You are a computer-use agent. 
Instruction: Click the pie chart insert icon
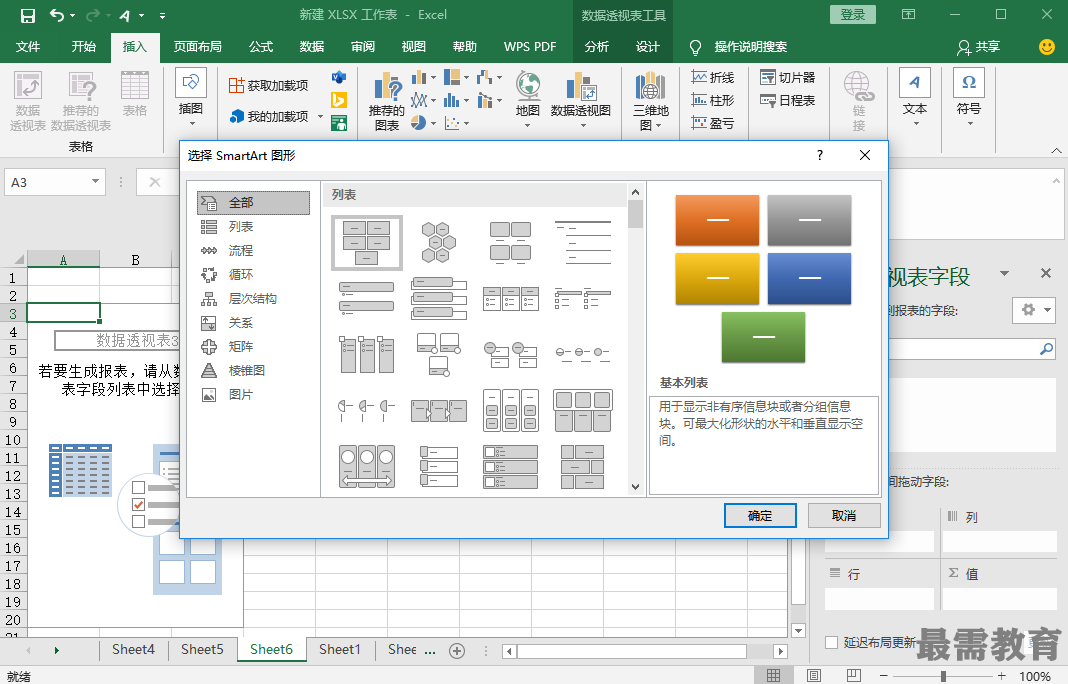[x=418, y=123]
